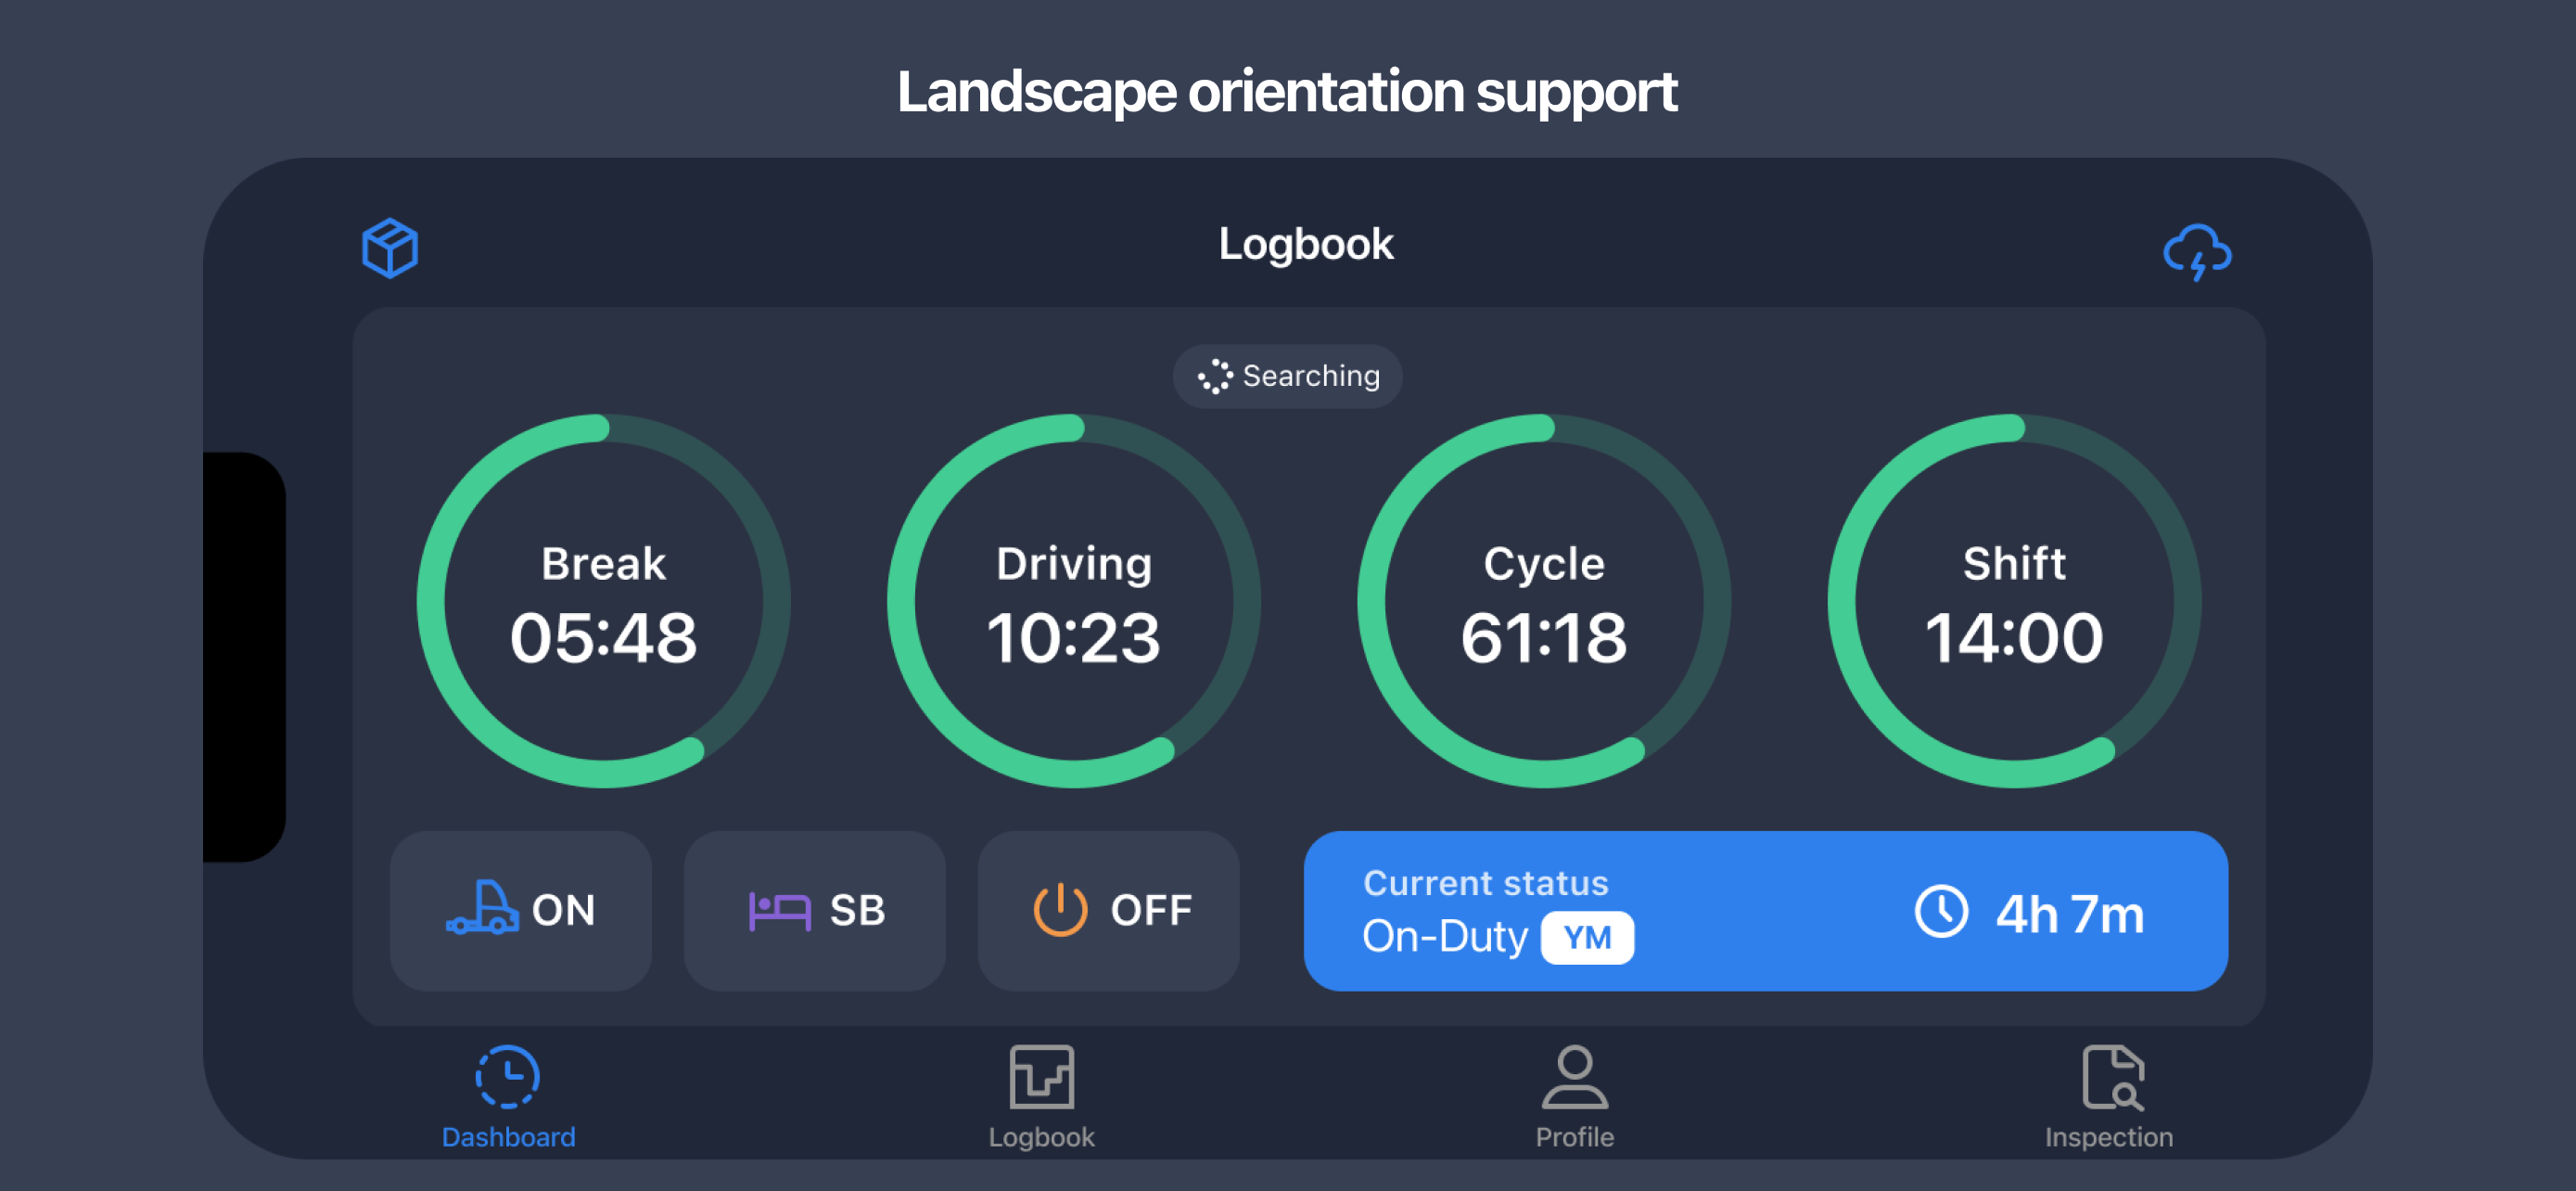Tap the orange power icon on OFF

coord(1060,910)
